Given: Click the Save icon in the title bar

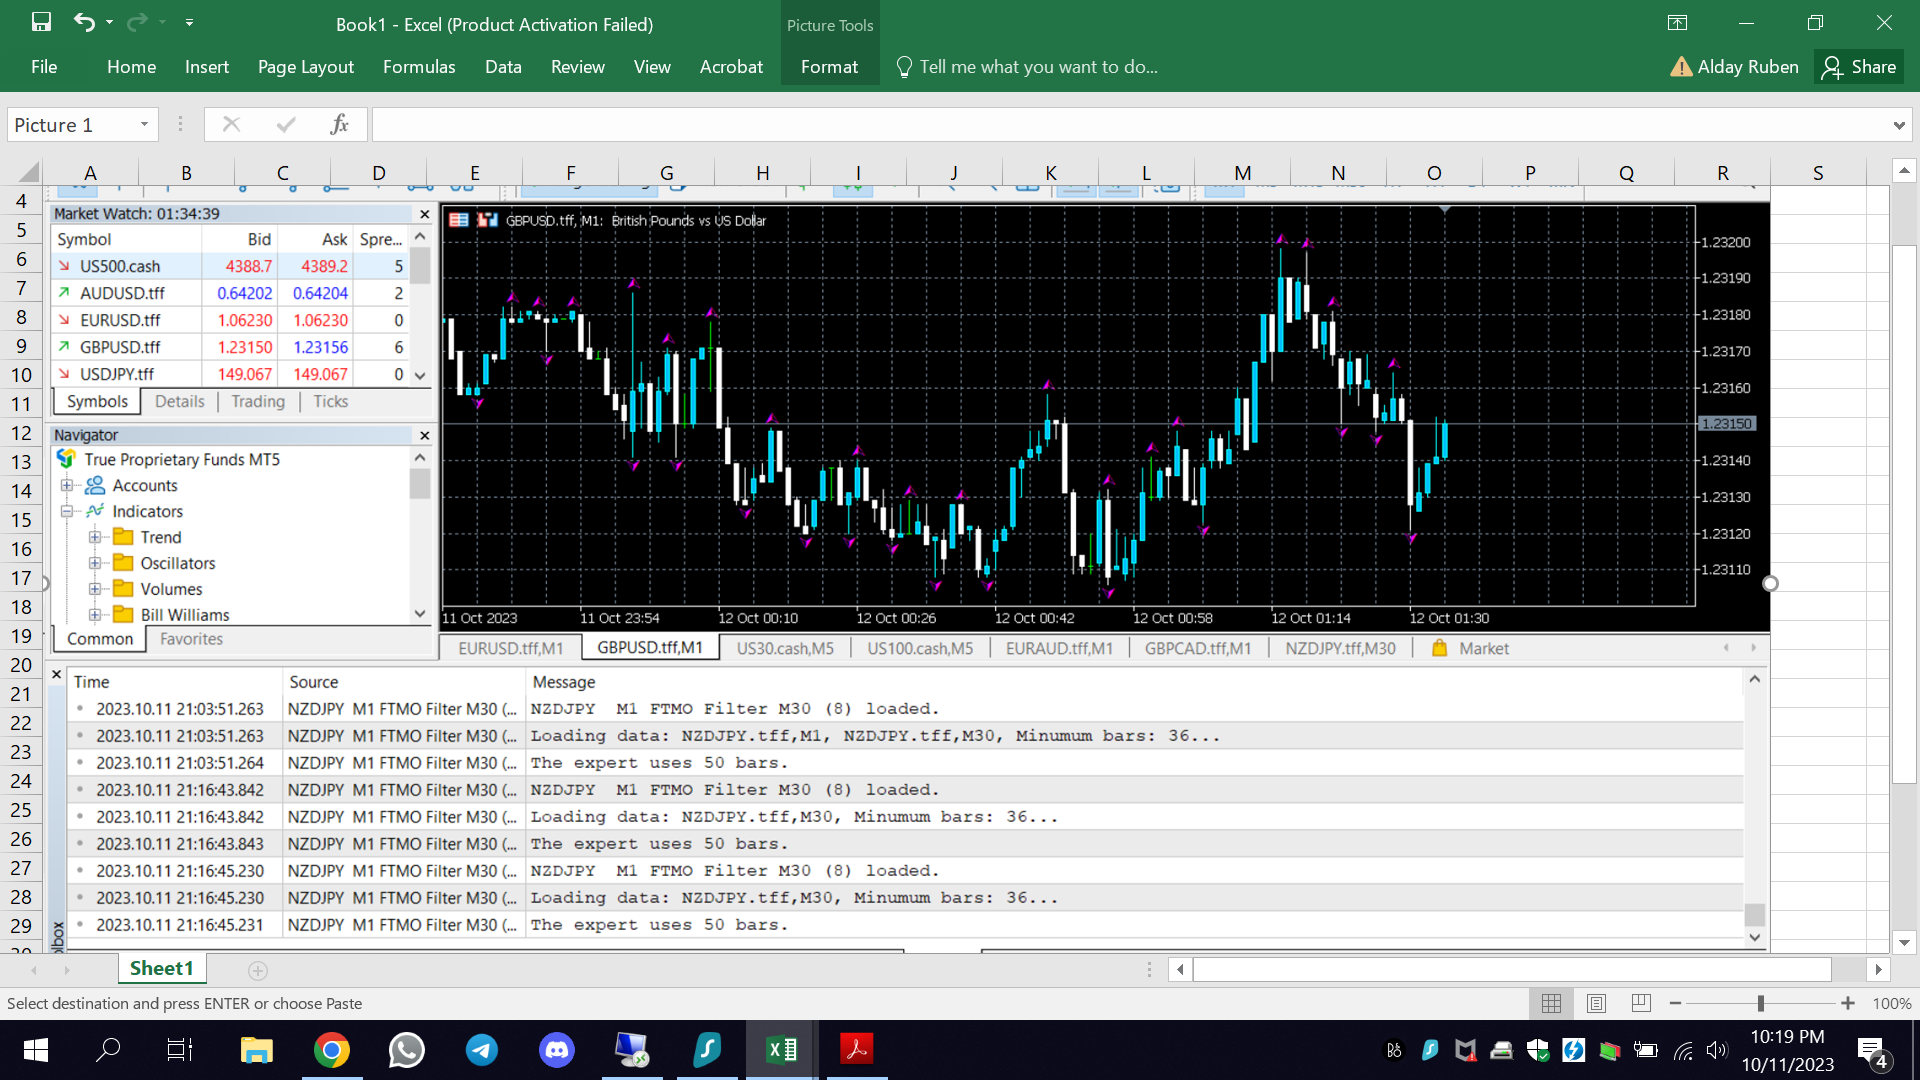Looking at the screenshot, I should [x=41, y=22].
